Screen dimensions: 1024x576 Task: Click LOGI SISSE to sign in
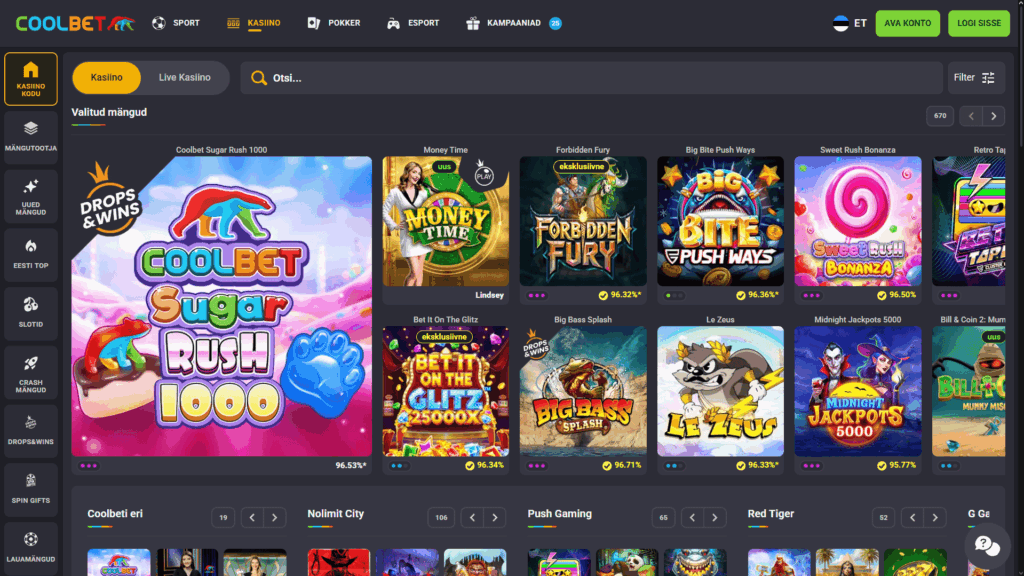(x=978, y=22)
